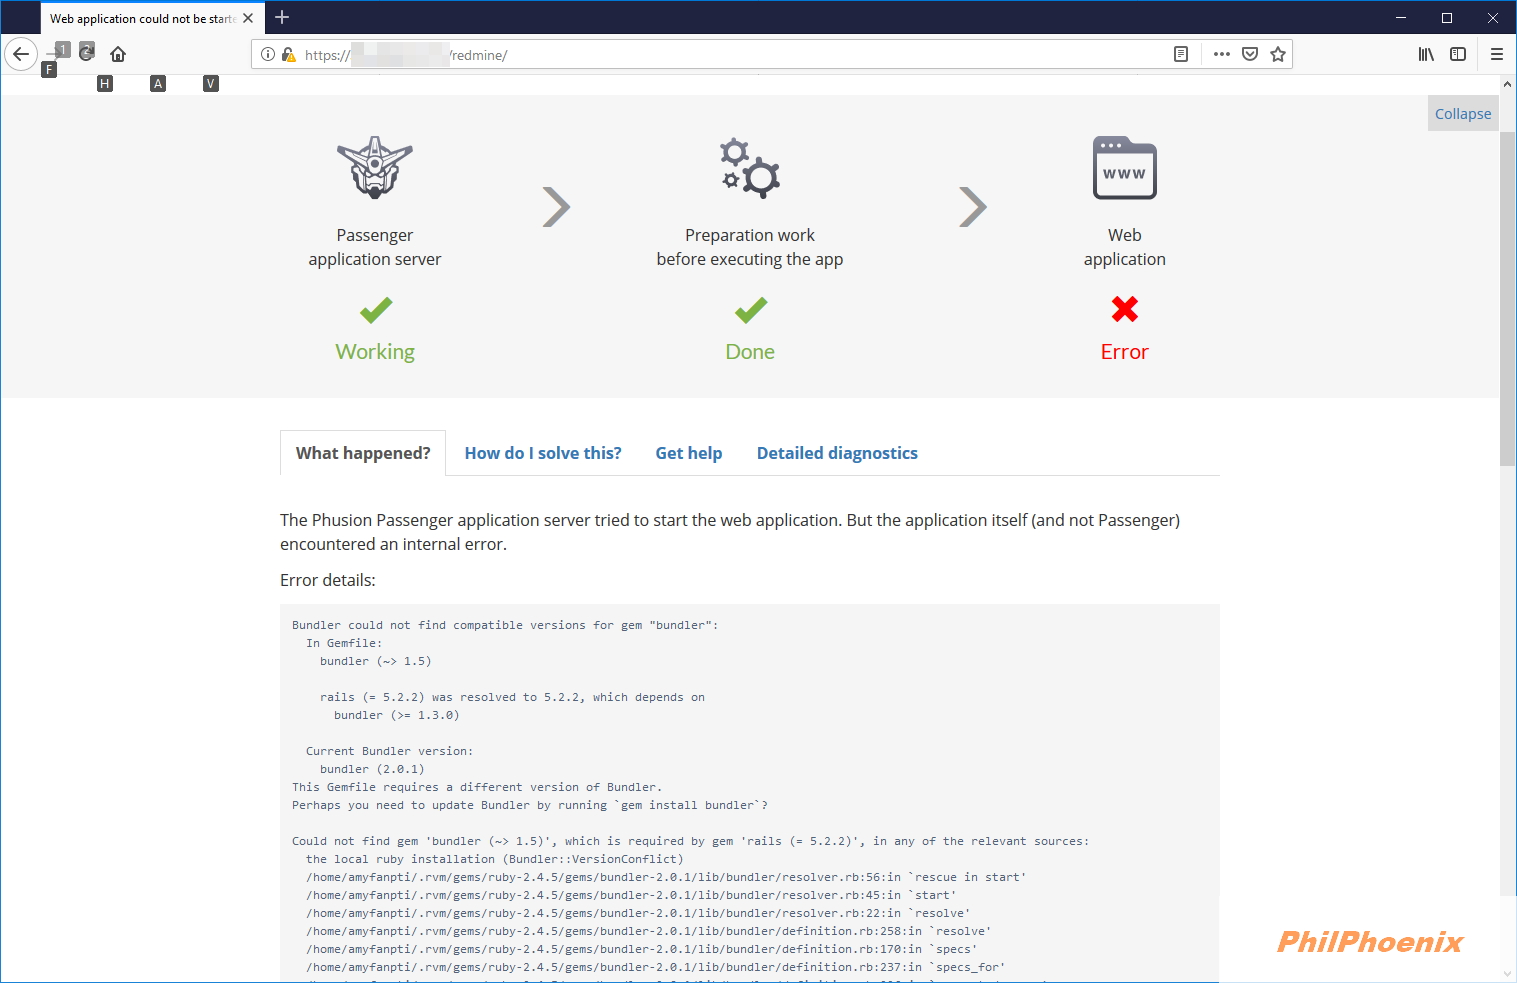Close the 'Web application could not be started' tab

(x=248, y=18)
